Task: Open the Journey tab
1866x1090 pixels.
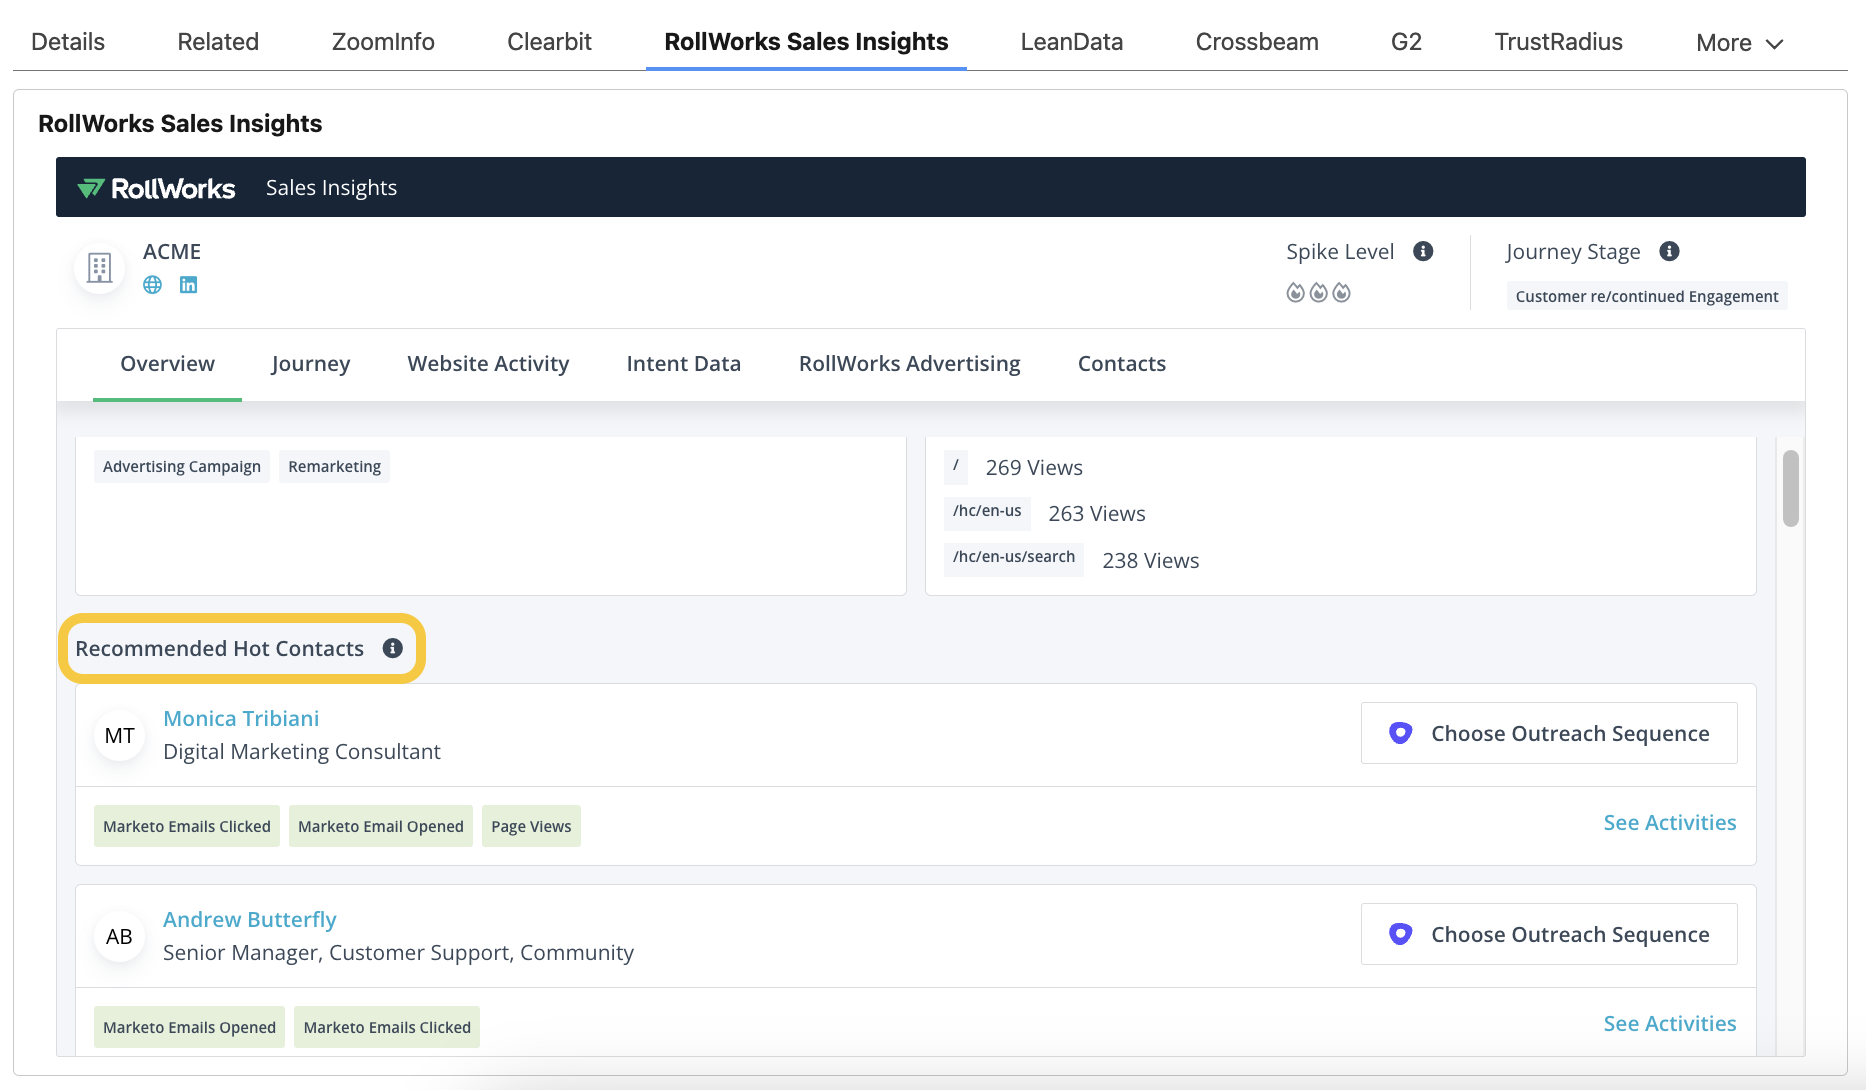Action: pyautogui.click(x=310, y=364)
